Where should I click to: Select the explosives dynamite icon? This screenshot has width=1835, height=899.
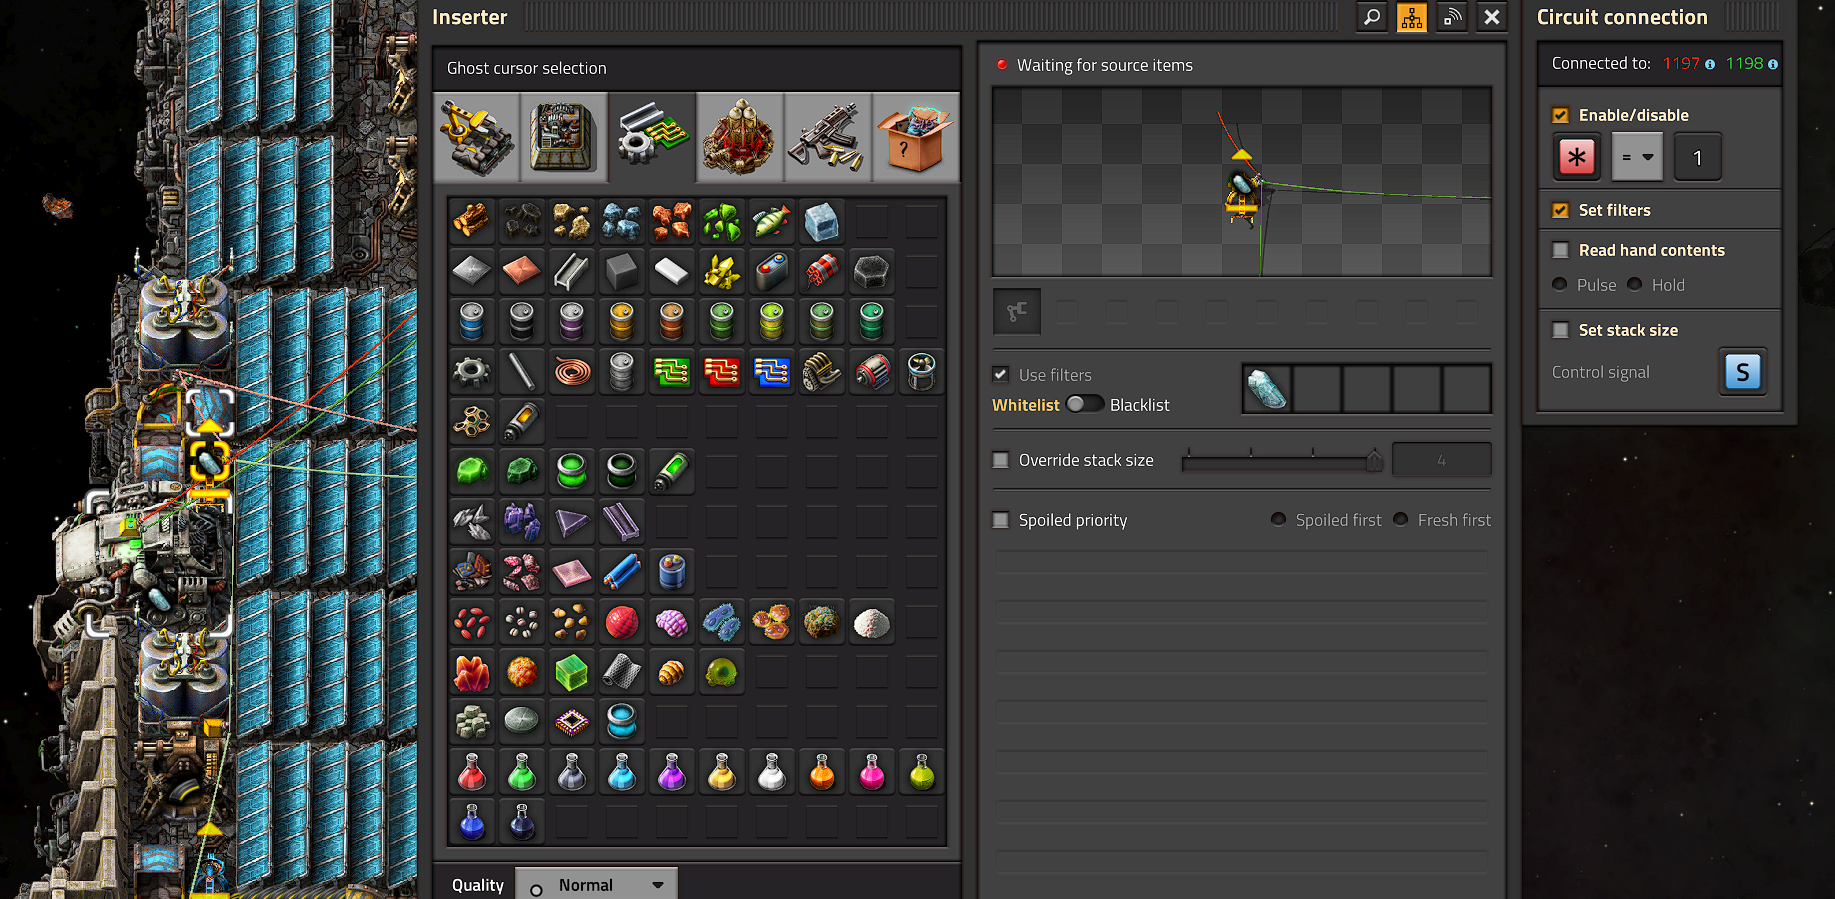[822, 271]
